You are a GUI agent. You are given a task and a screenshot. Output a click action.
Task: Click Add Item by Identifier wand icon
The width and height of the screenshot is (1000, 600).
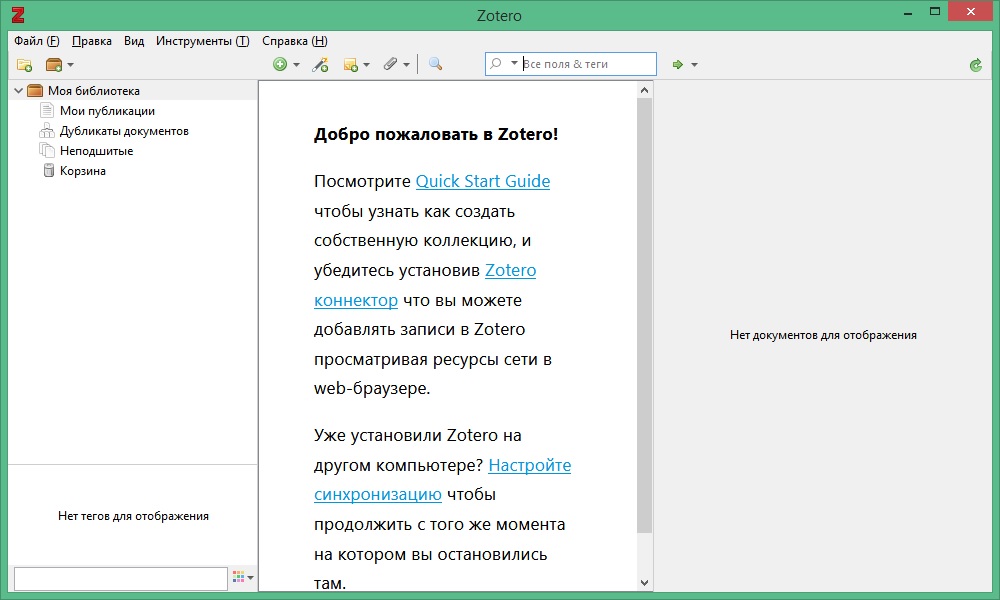click(320, 65)
